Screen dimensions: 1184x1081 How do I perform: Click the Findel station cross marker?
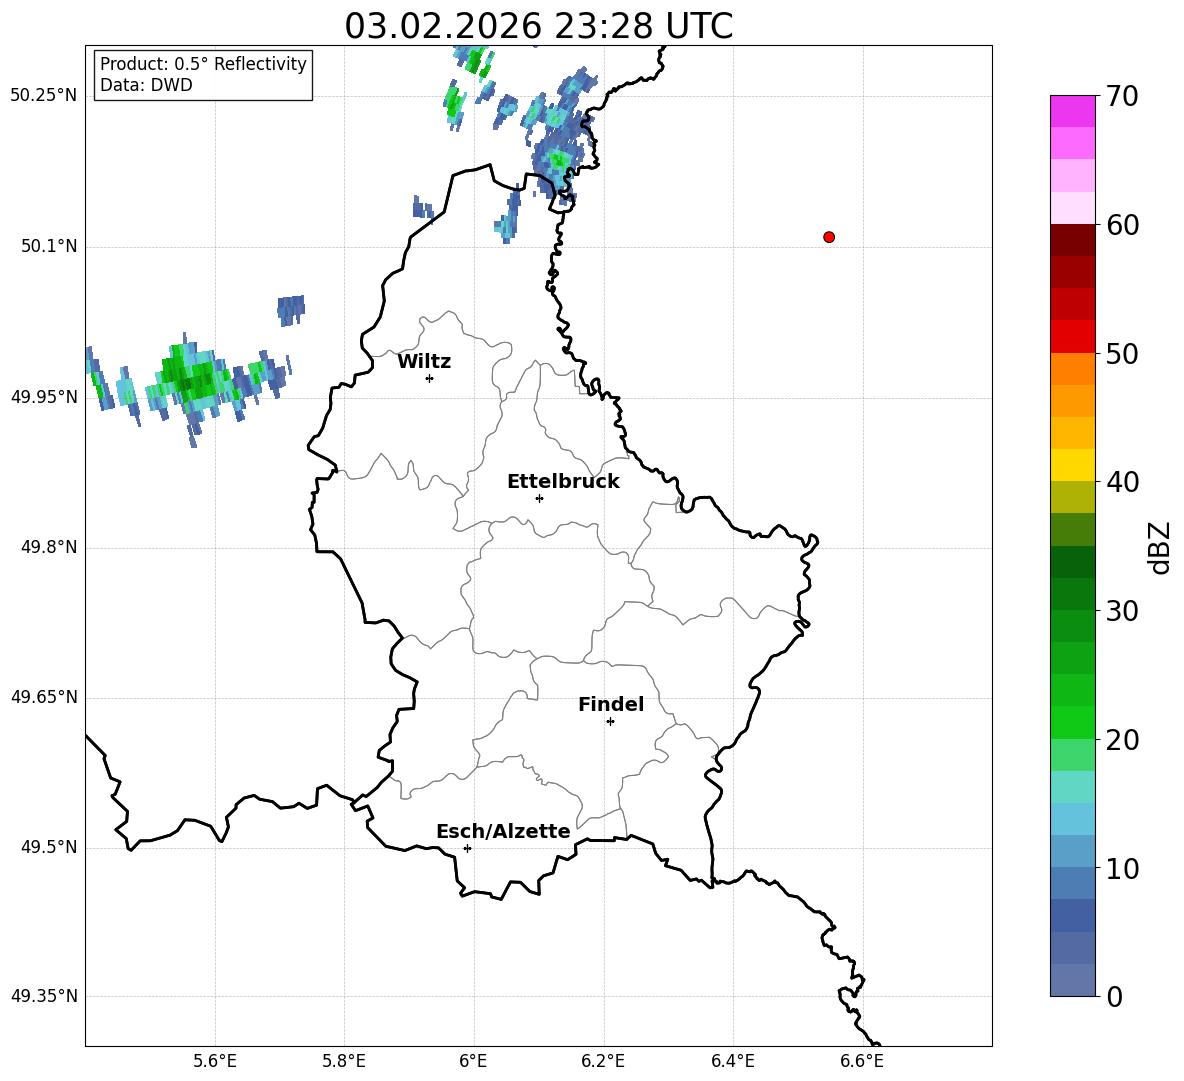click(x=610, y=722)
